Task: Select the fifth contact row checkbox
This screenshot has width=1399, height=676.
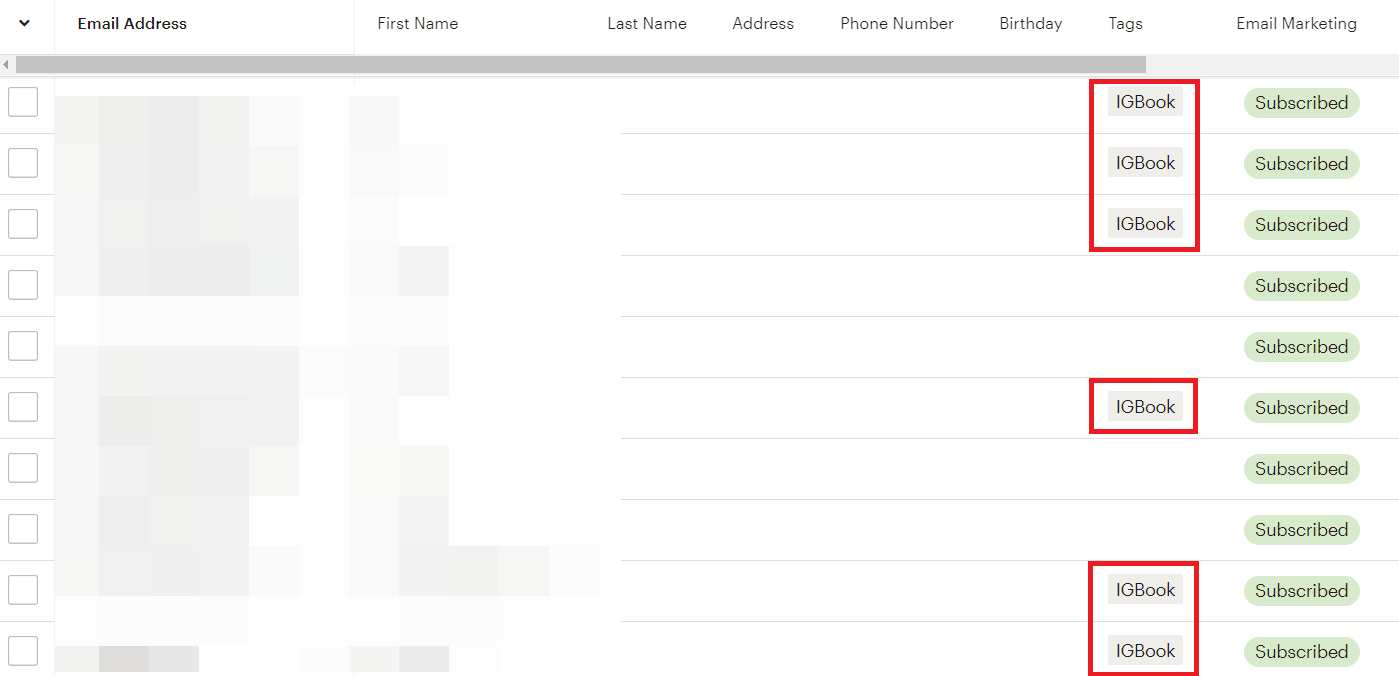Action: point(23,346)
